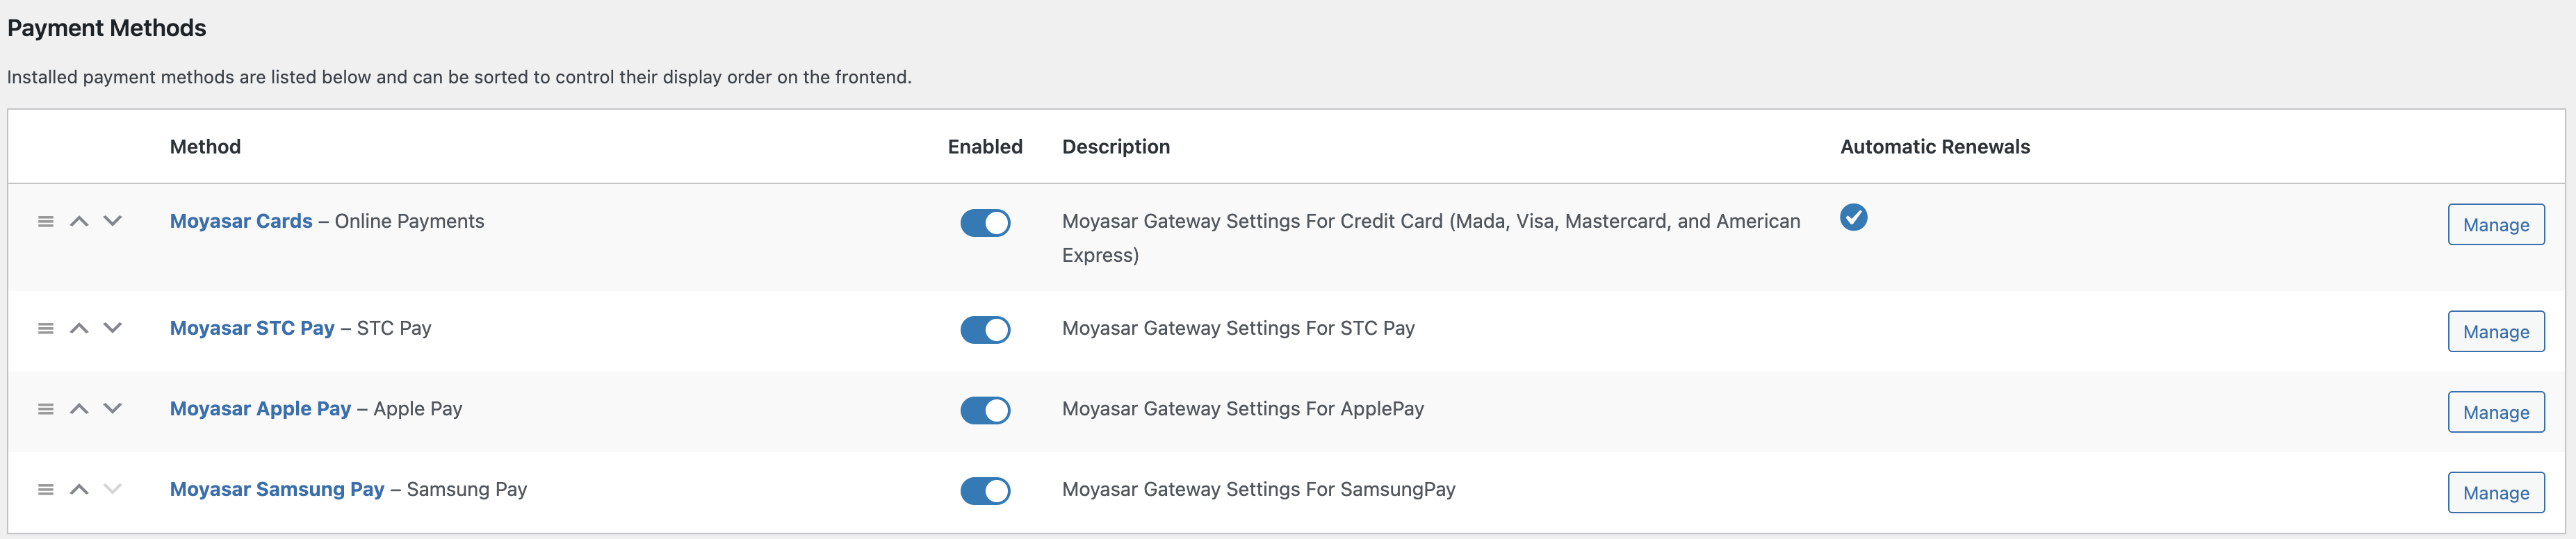The image size is (2576, 539).
Task: Disable the Moyasar Cards payment toggle
Action: point(985,223)
